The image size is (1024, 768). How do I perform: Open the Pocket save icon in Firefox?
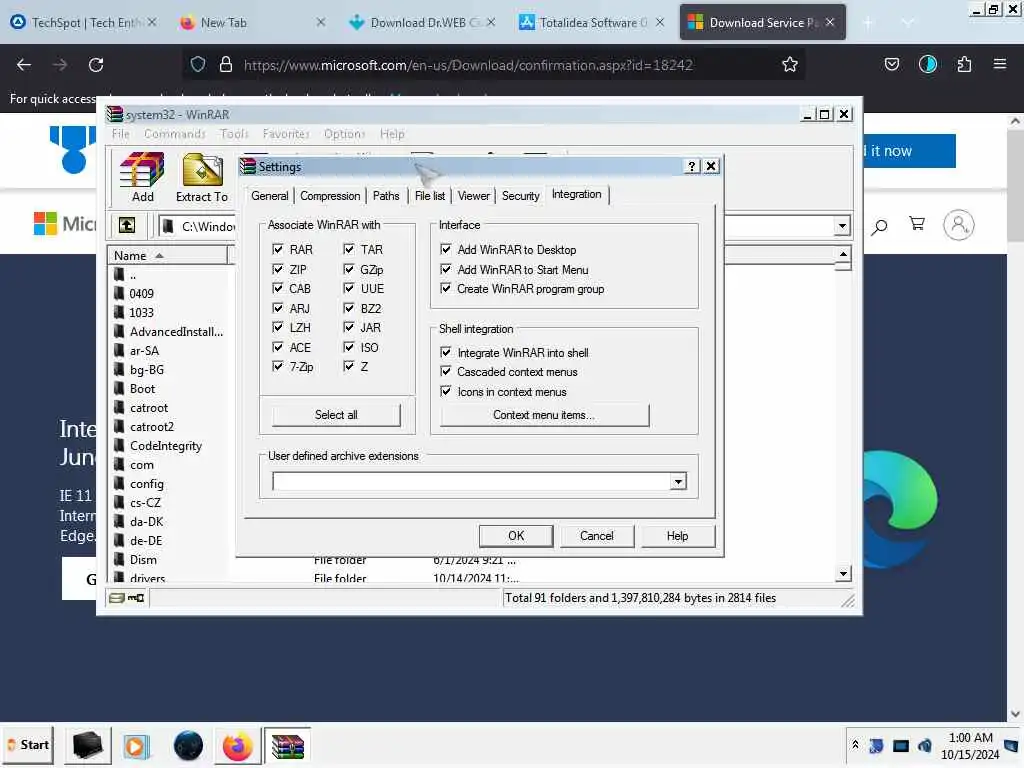(891, 65)
